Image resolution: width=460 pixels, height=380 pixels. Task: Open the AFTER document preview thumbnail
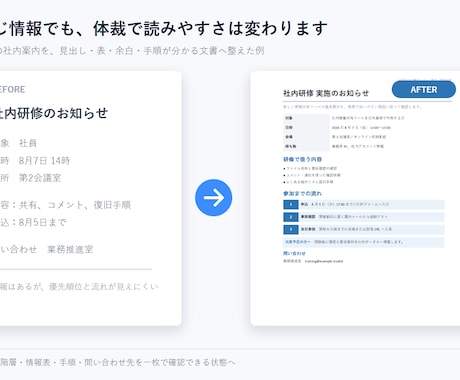coord(355,198)
